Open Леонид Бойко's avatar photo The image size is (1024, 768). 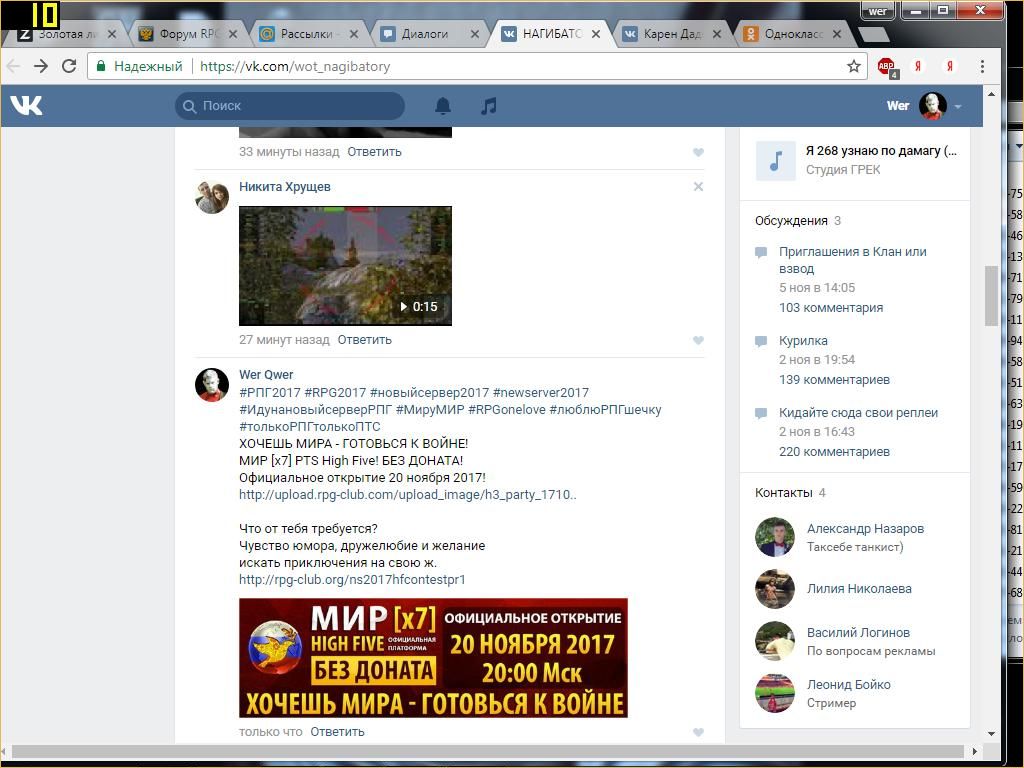775,693
